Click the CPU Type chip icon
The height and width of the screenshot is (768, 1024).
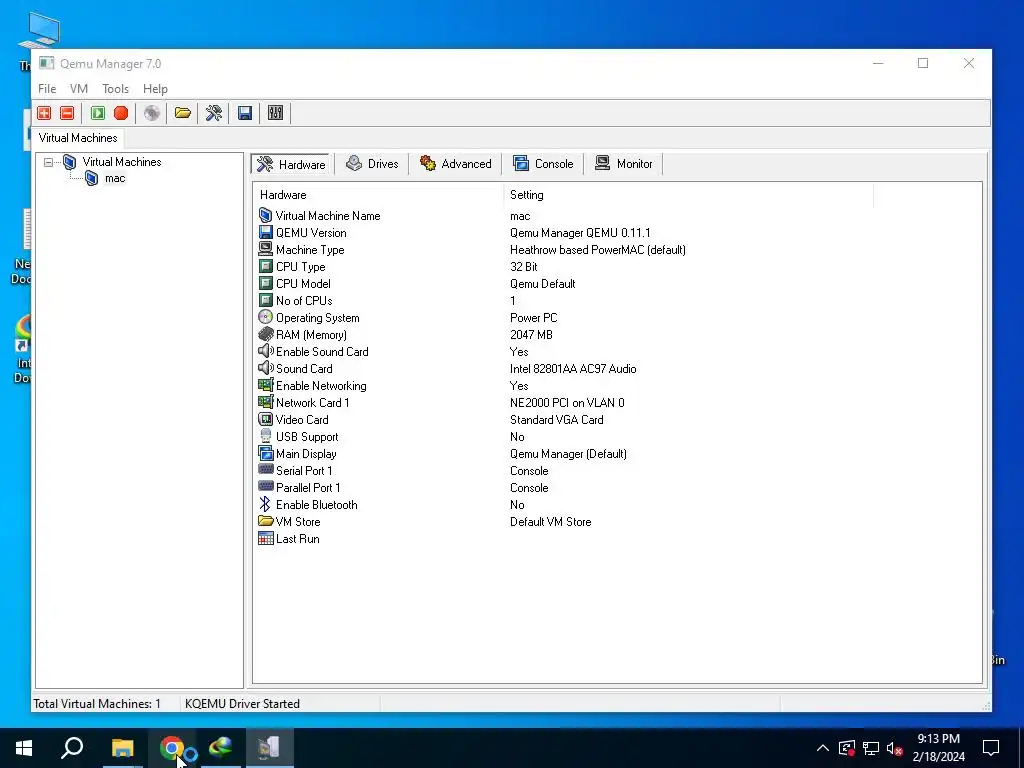coord(265,266)
